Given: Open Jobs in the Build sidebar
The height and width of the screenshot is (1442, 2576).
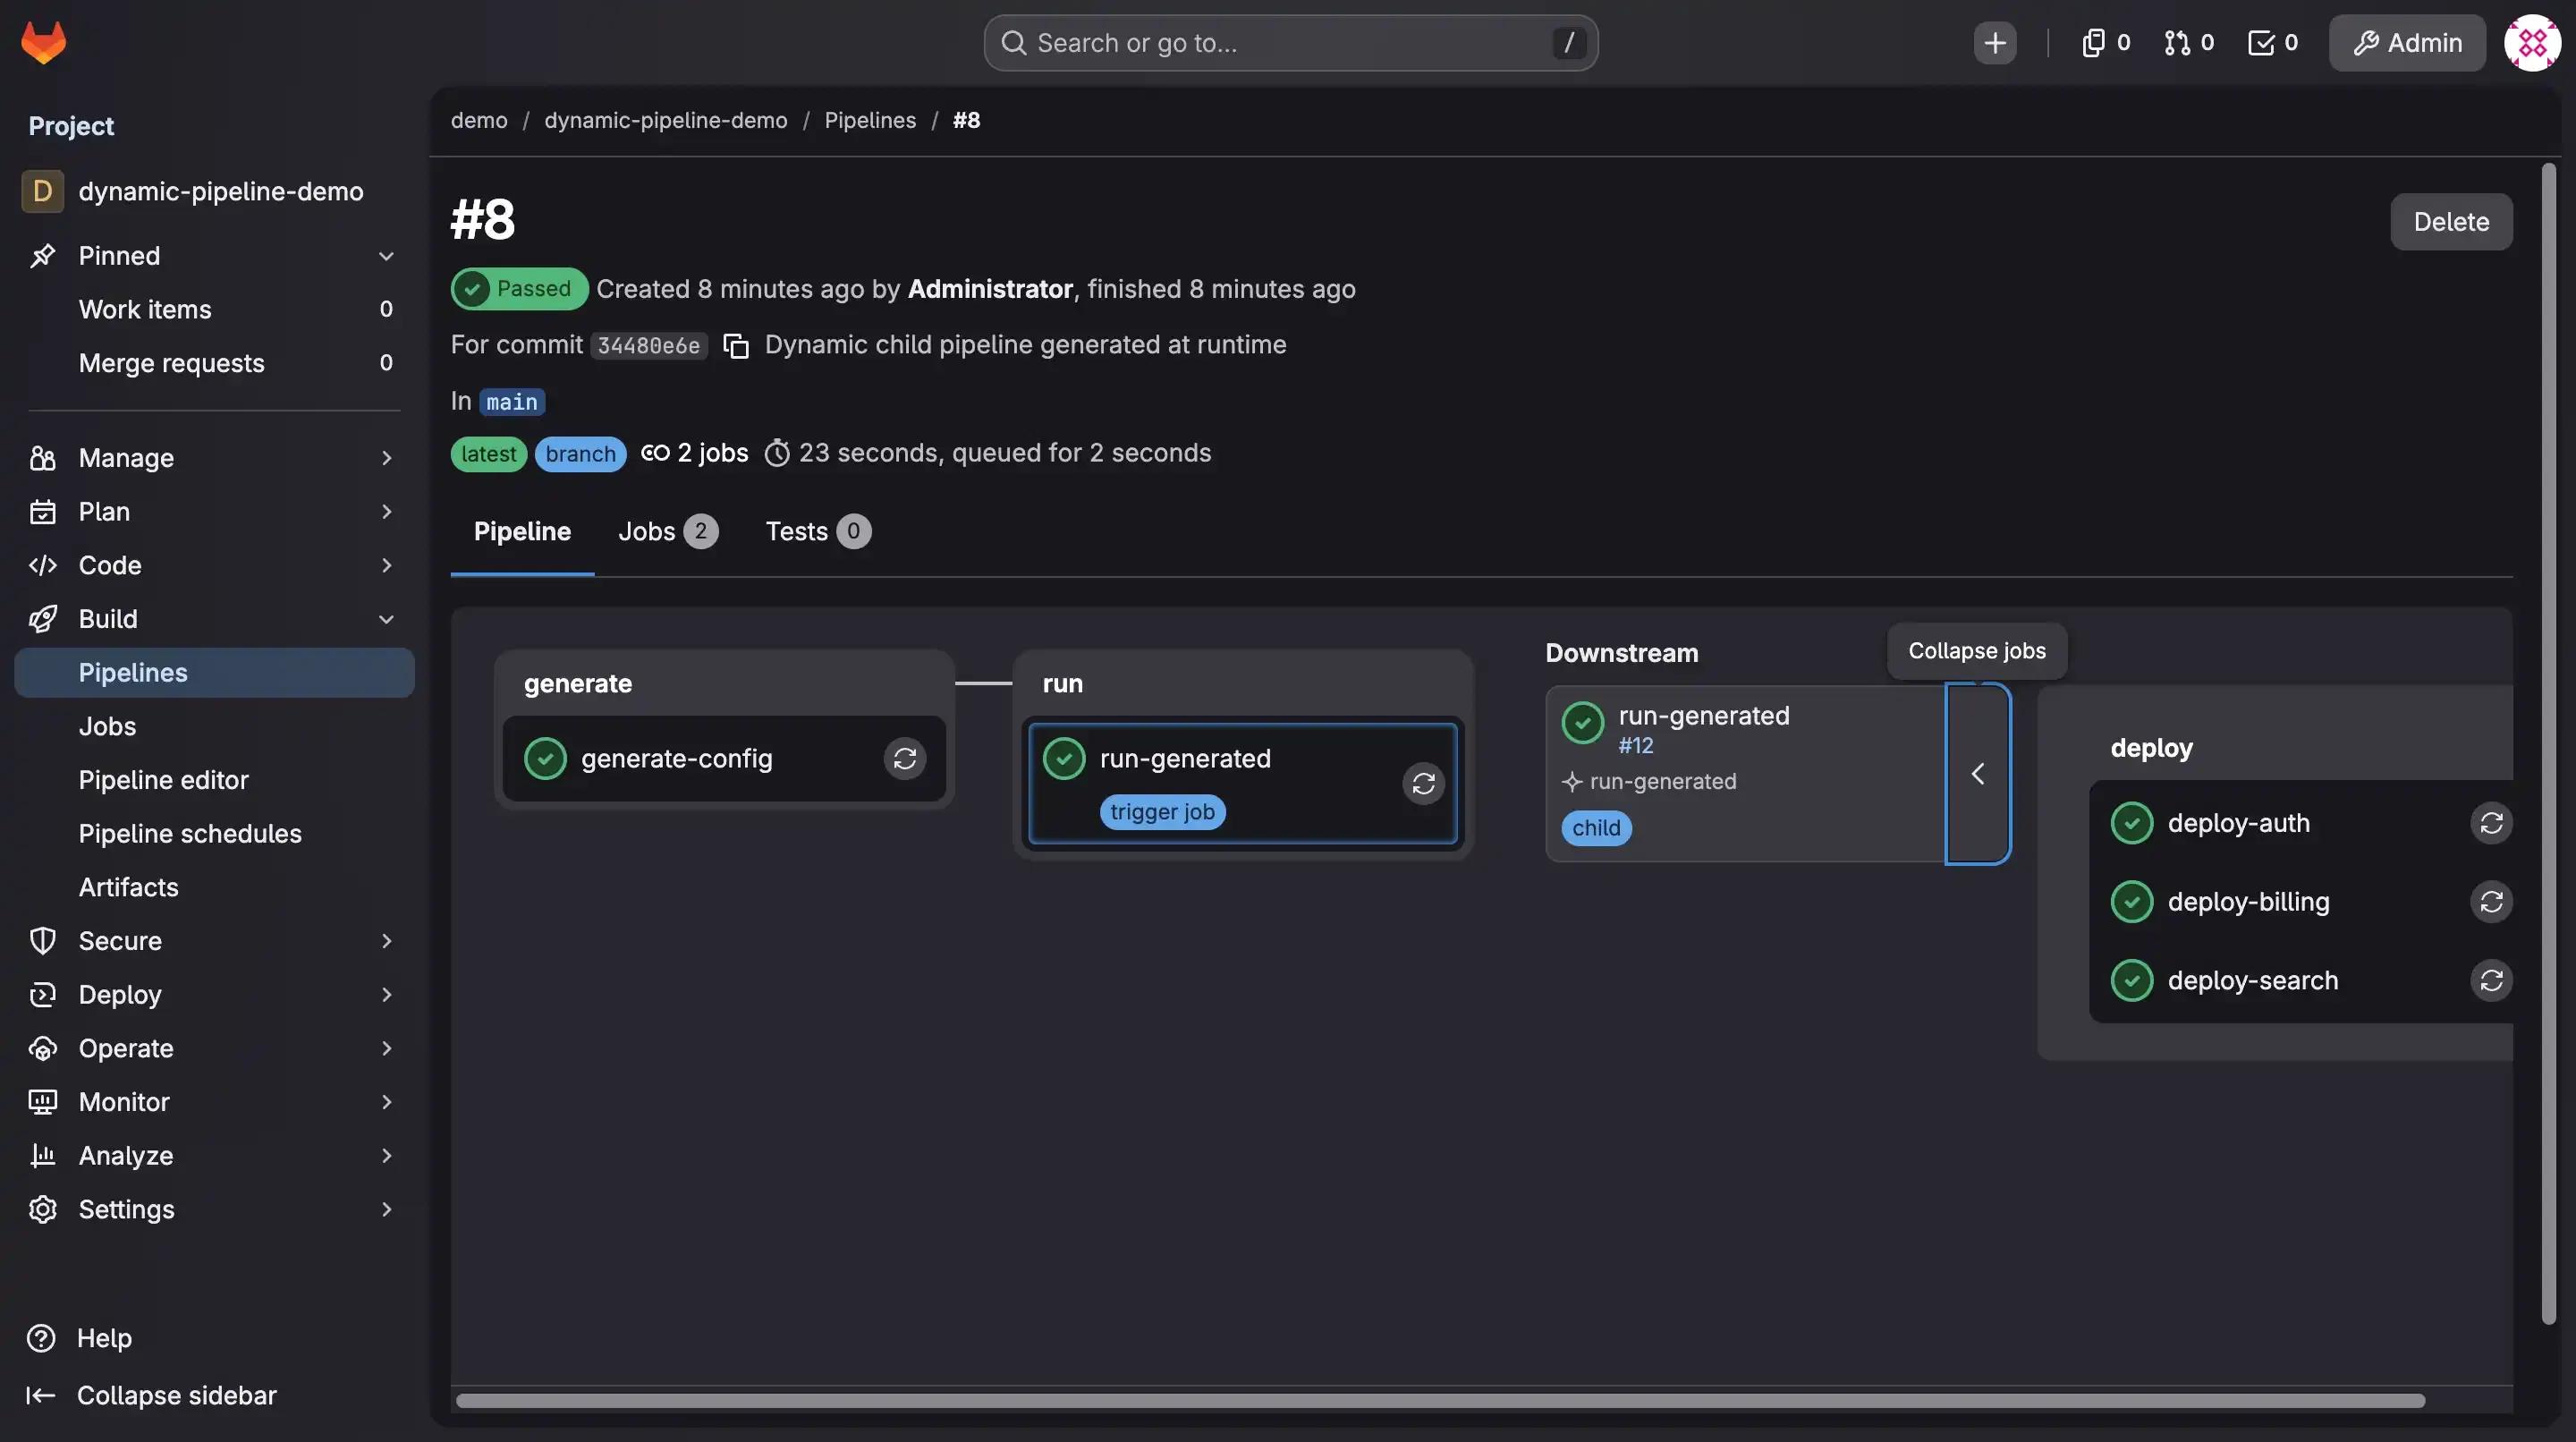Looking at the screenshot, I should pyautogui.click(x=214, y=727).
